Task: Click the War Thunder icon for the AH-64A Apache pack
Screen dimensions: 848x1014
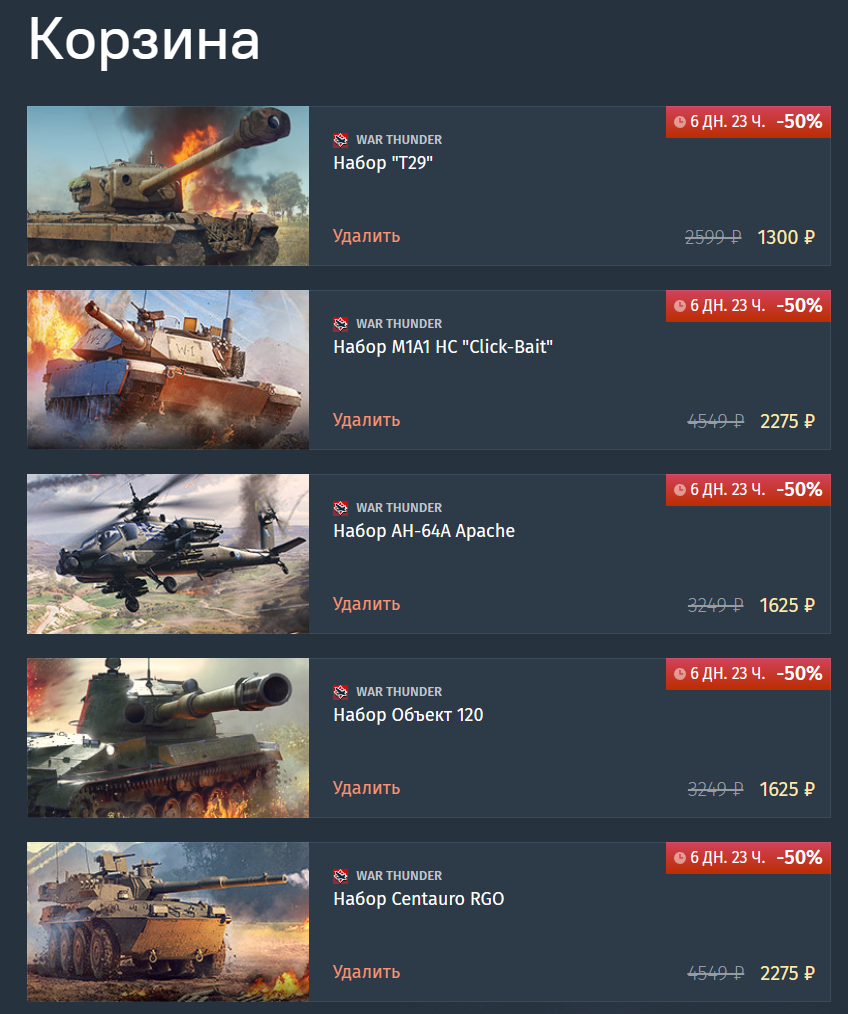Action: [x=340, y=508]
